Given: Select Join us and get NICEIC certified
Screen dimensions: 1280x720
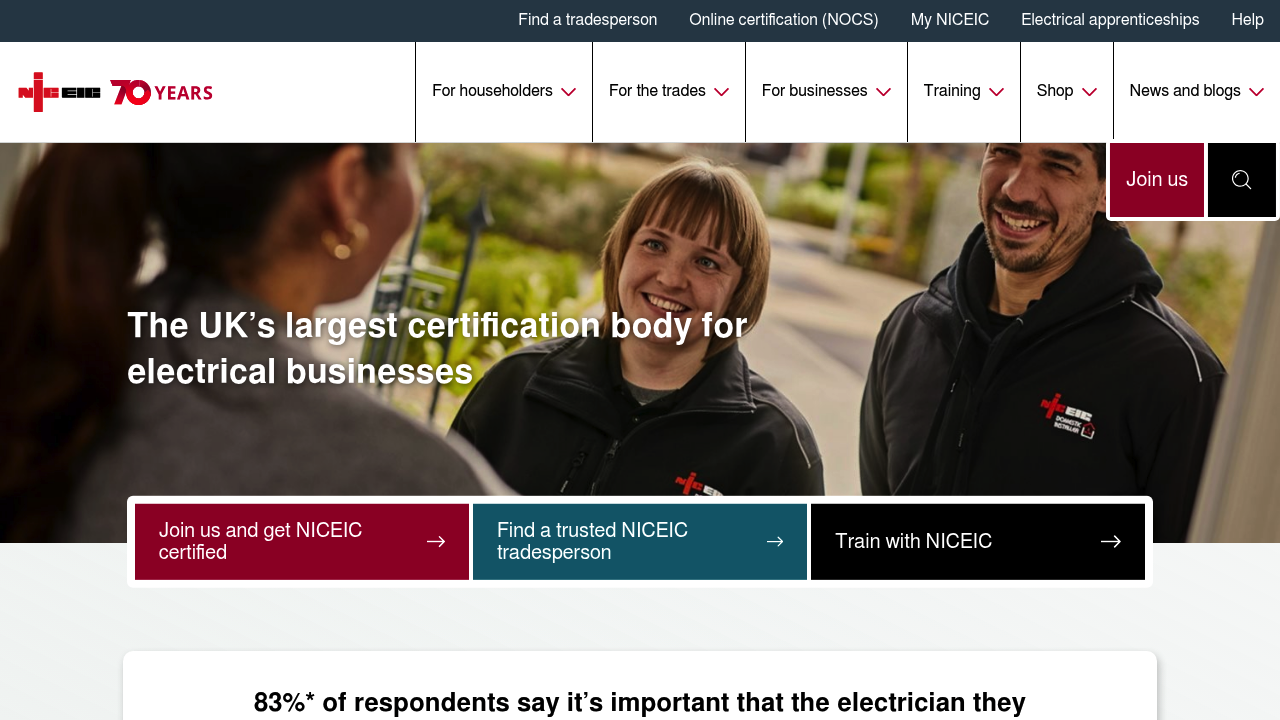Looking at the screenshot, I should tap(302, 542).
